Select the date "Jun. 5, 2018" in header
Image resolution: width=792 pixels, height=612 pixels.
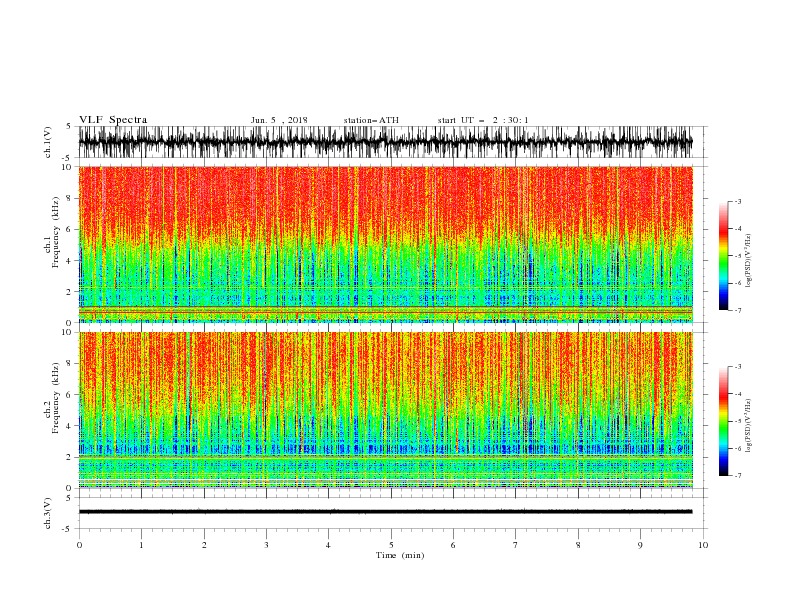tap(279, 120)
